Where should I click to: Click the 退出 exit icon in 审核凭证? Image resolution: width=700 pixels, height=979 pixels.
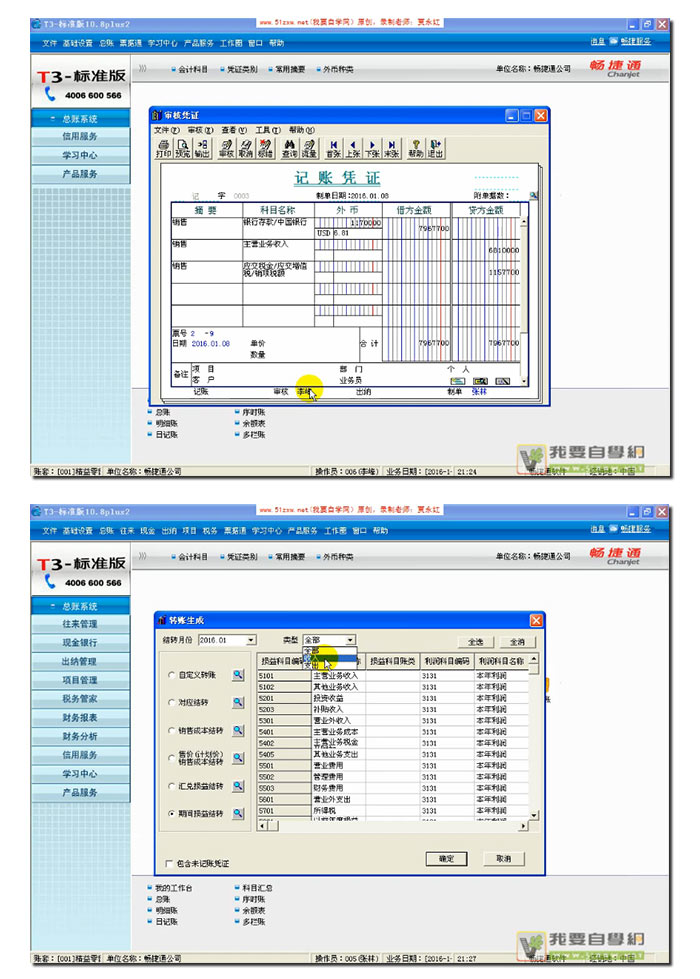click(435, 149)
